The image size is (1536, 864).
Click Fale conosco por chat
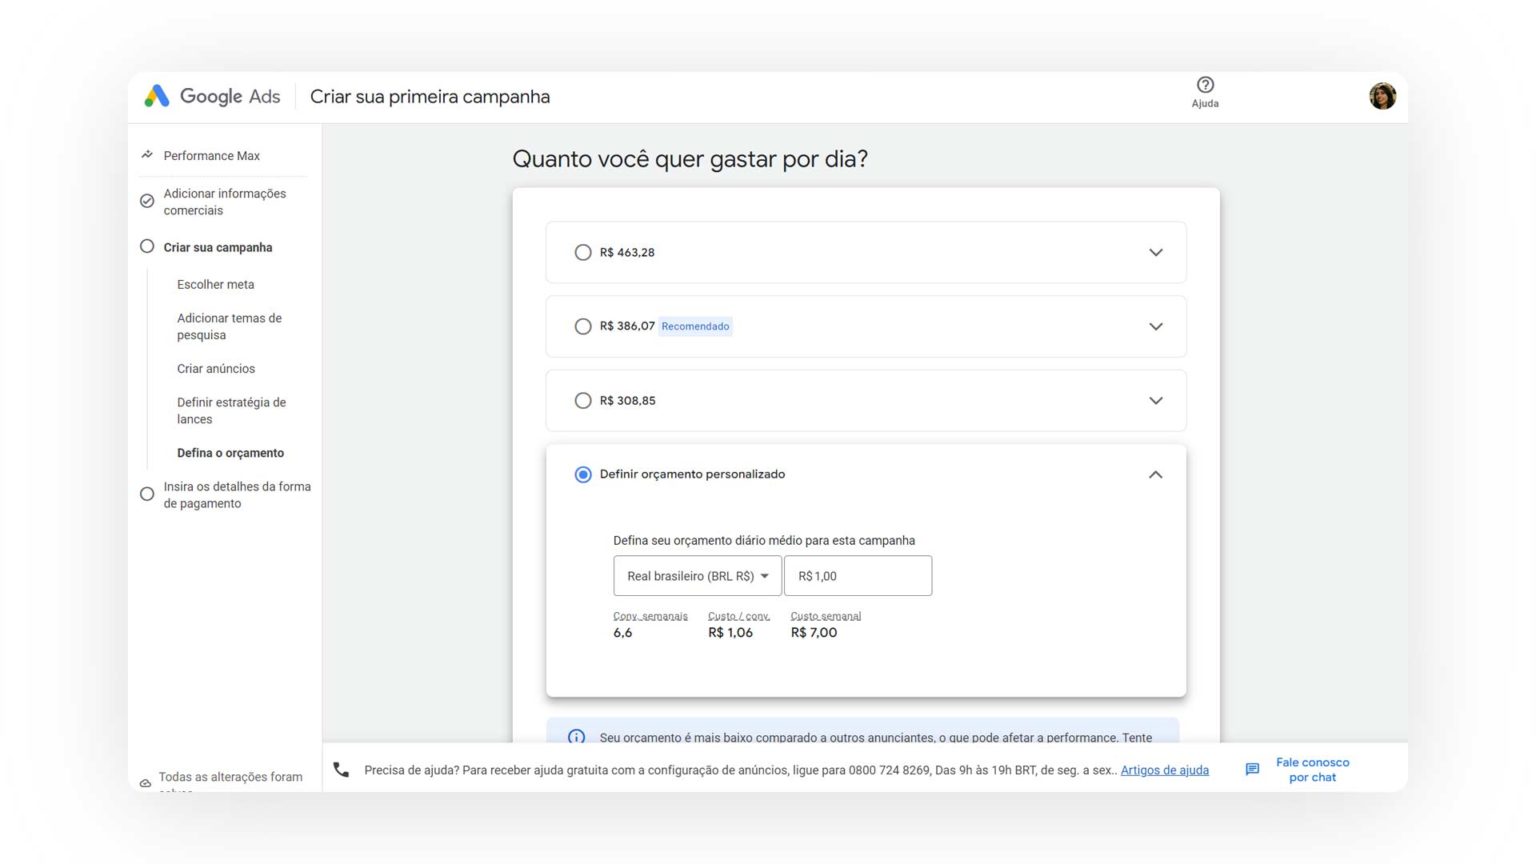[x=1312, y=769]
